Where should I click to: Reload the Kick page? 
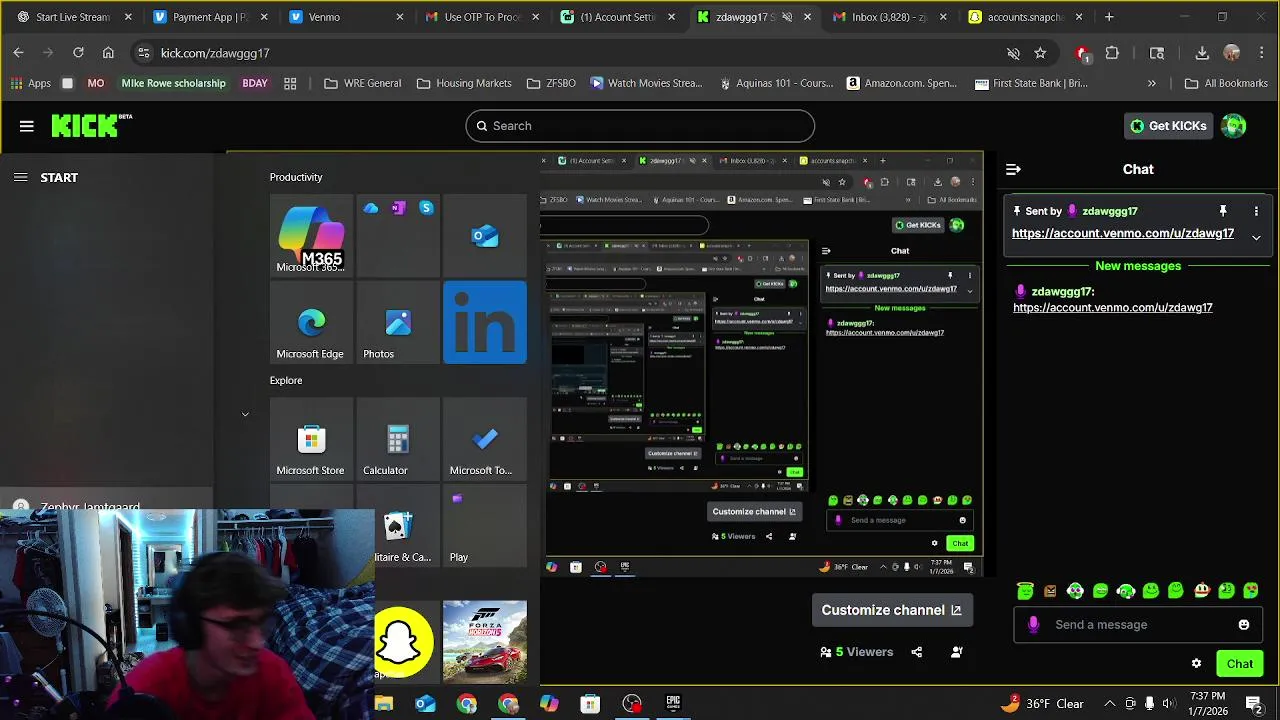[78, 53]
